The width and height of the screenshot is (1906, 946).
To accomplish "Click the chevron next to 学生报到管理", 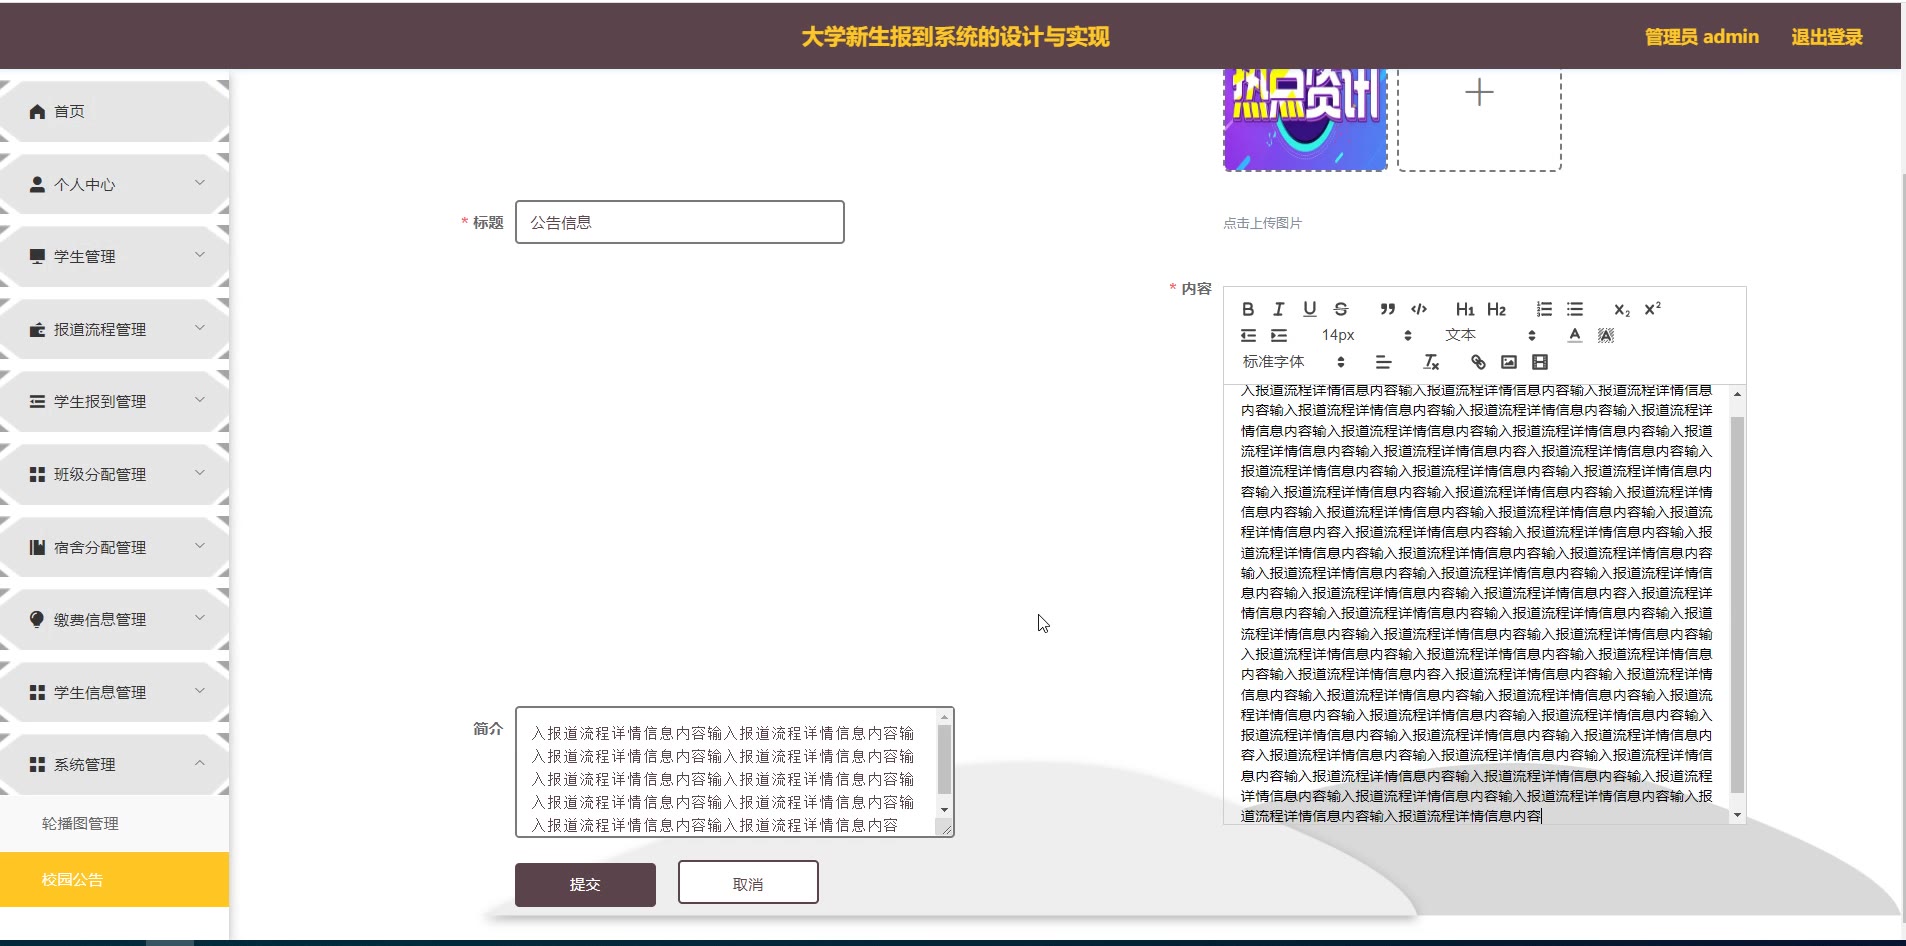I will point(200,400).
